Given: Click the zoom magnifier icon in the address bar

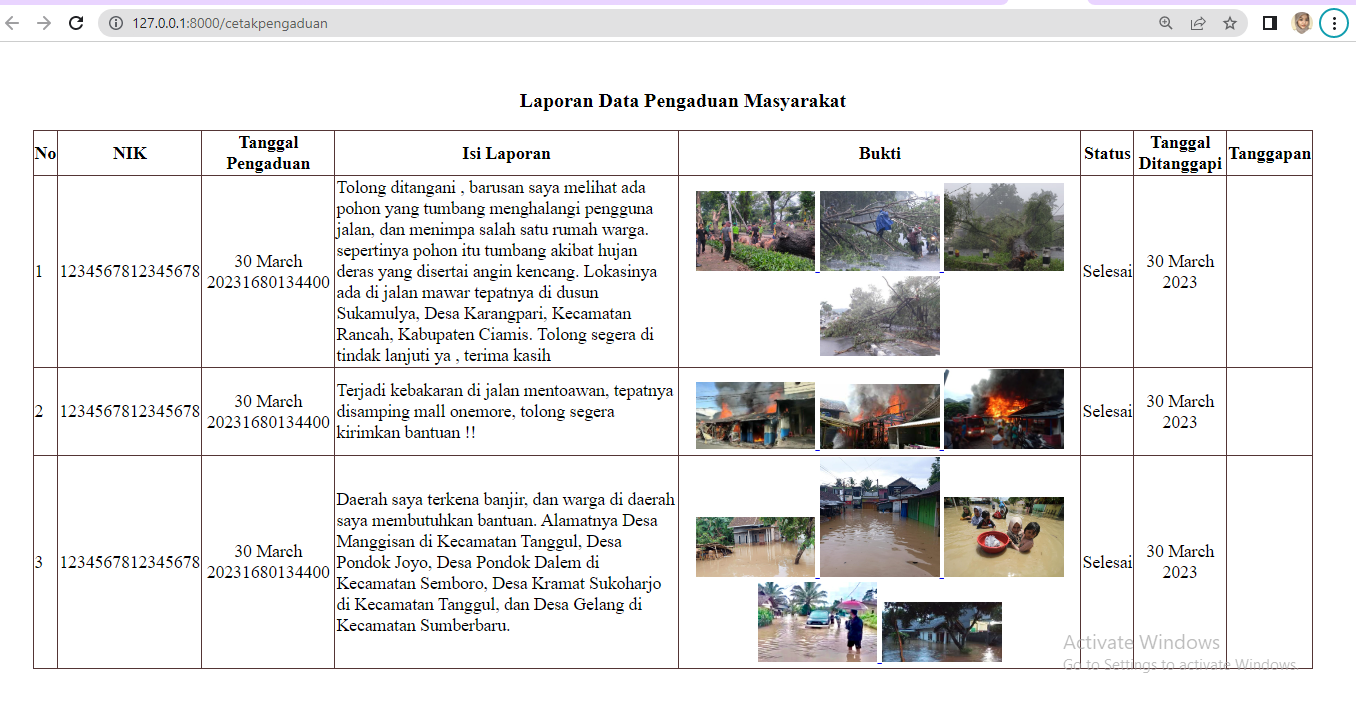Looking at the screenshot, I should coord(1166,23).
